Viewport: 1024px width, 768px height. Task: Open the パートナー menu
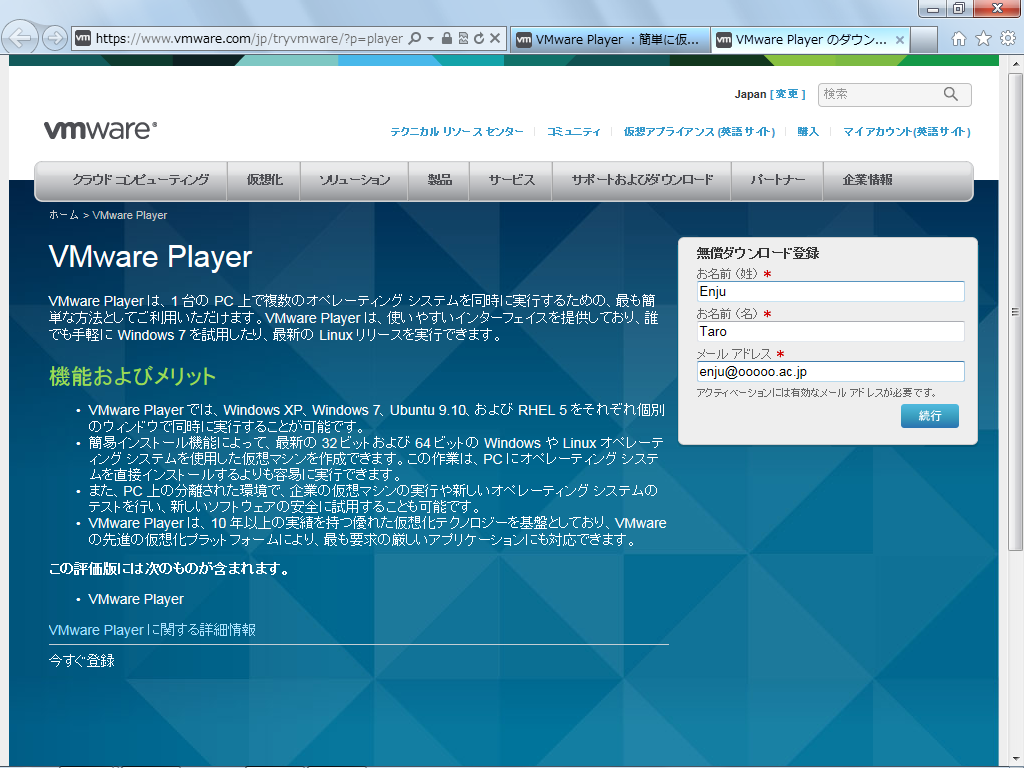coord(777,180)
